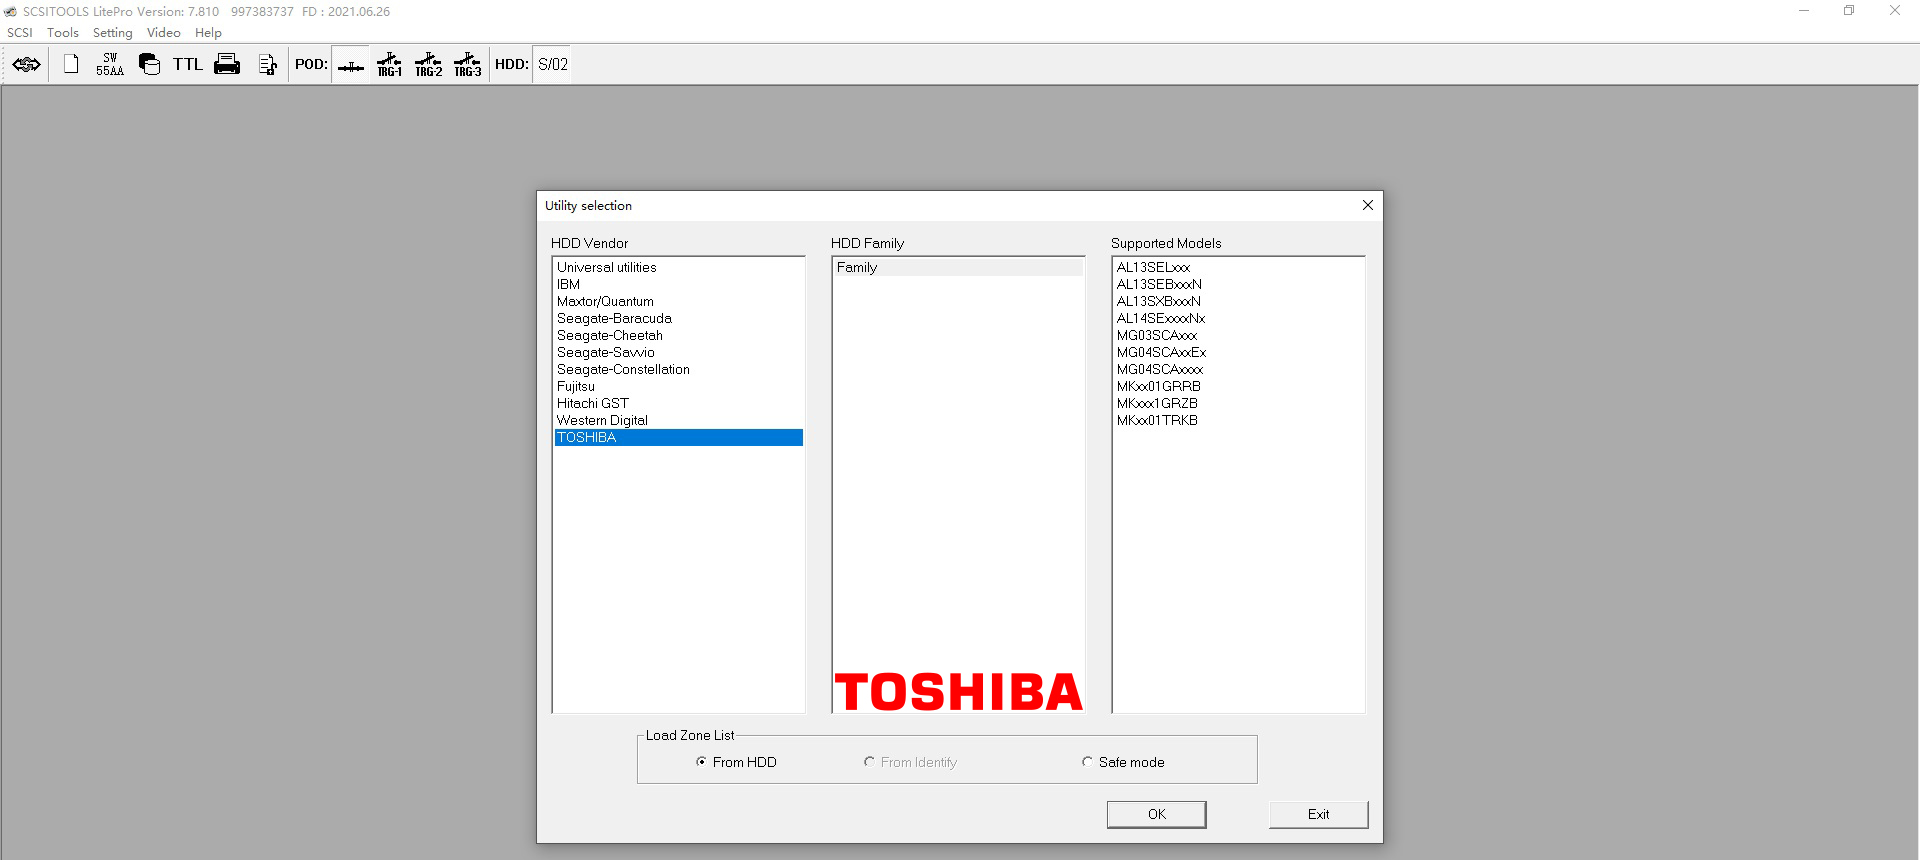The width and height of the screenshot is (1920, 860).
Task: Select the TRG-2 trigger icon
Action: (x=429, y=65)
